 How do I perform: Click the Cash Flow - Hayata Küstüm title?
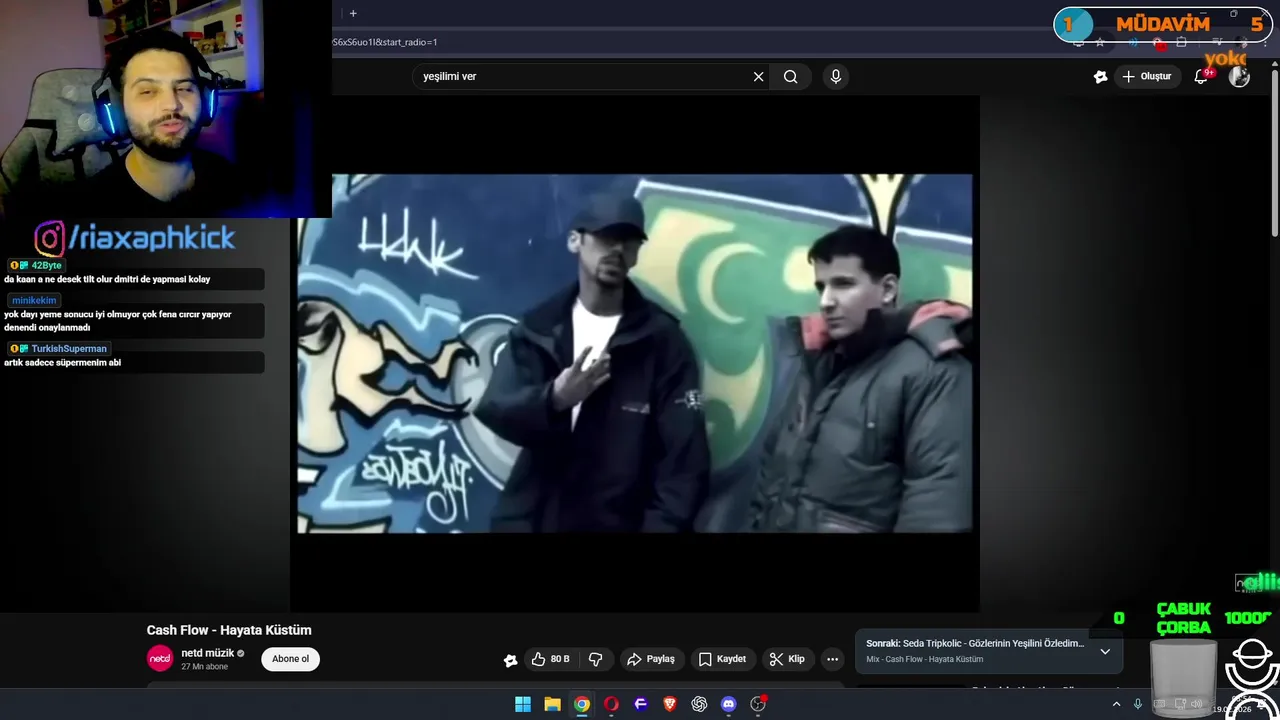pyautogui.click(x=229, y=630)
